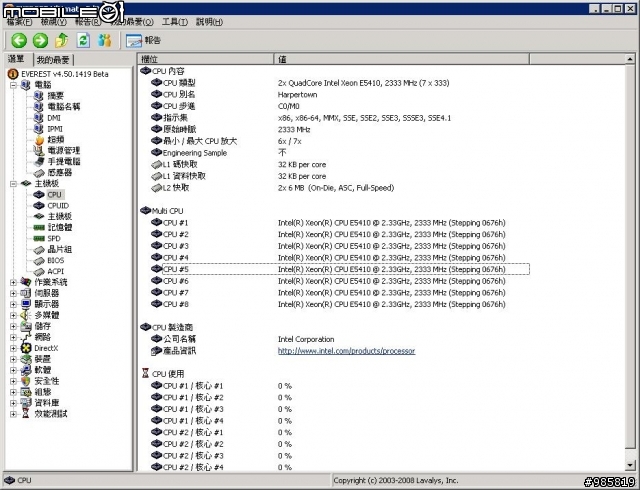
Task: Open the 說明 Help menu
Action: coord(209,22)
